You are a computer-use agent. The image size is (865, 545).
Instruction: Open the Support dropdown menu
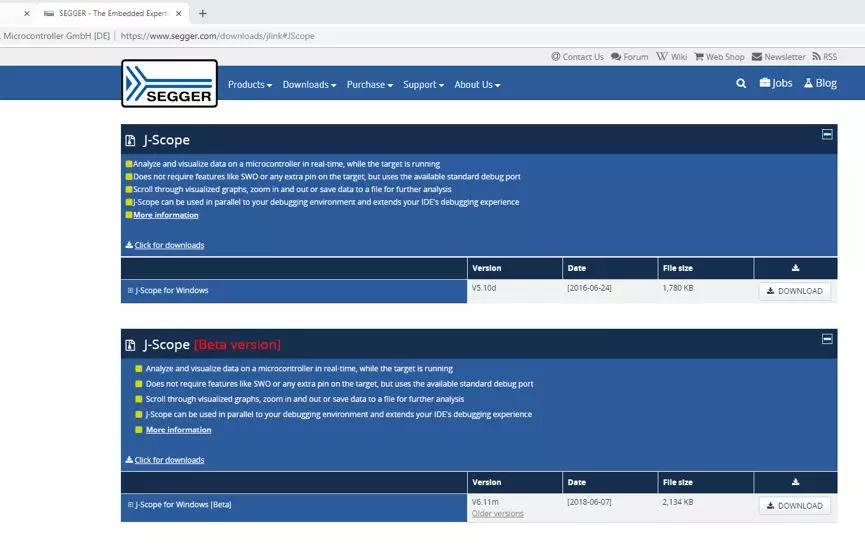click(423, 84)
